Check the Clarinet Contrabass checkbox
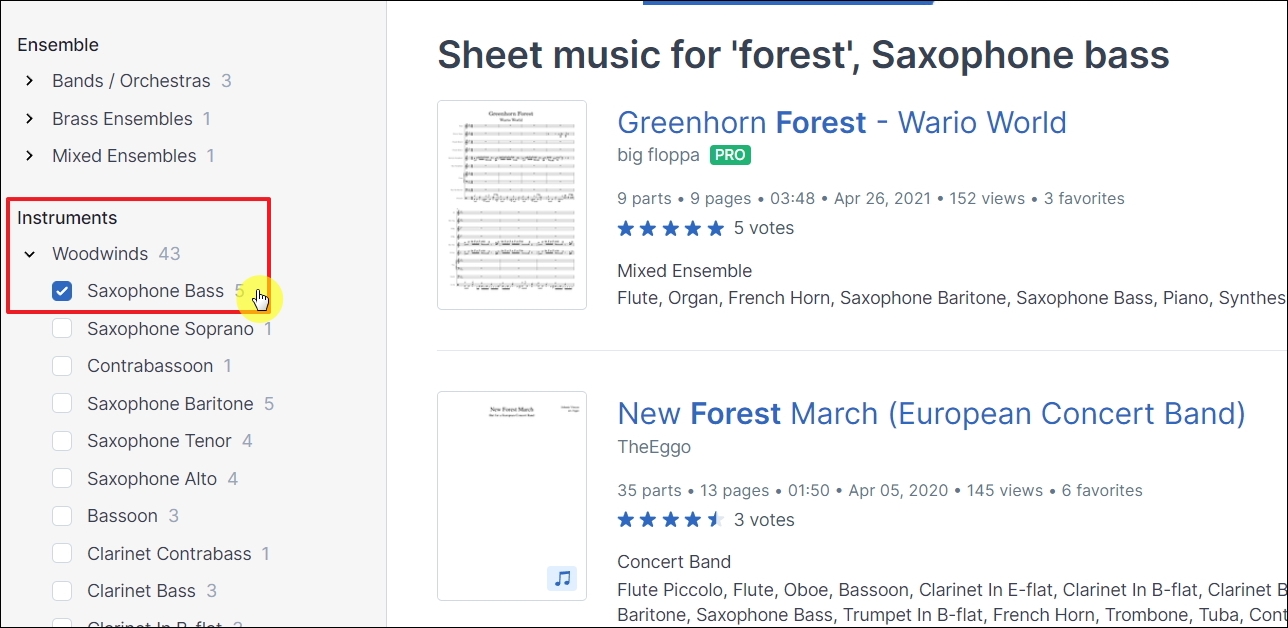The width and height of the screenshot is (1288, 628). coord(62,554)
